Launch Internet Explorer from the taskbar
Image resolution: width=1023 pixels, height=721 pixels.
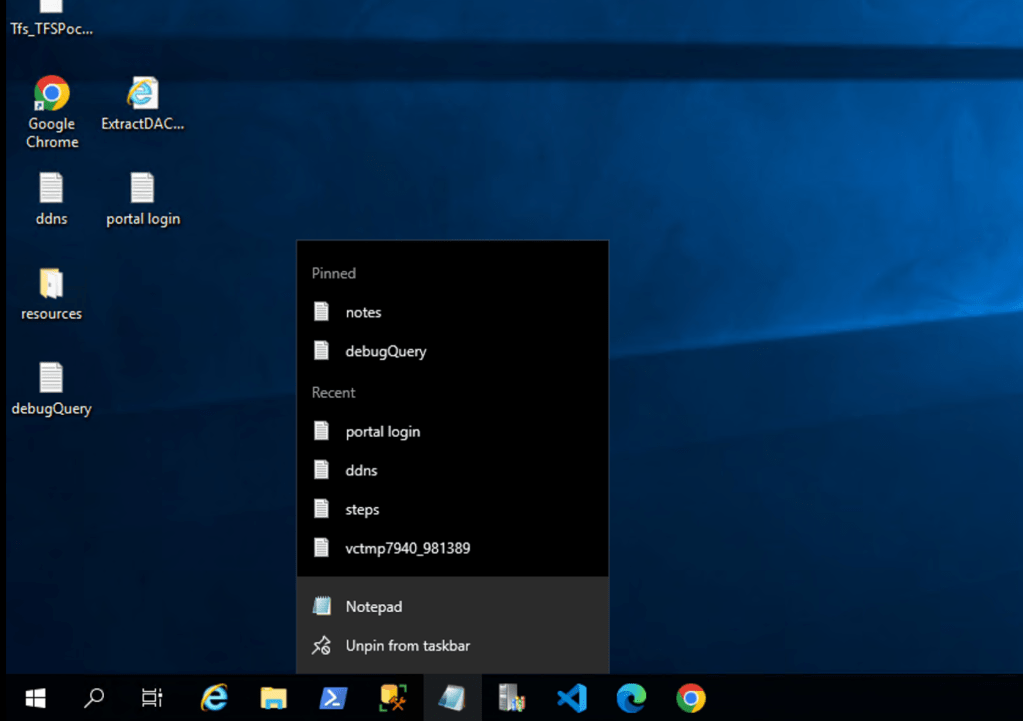[213, 698]
